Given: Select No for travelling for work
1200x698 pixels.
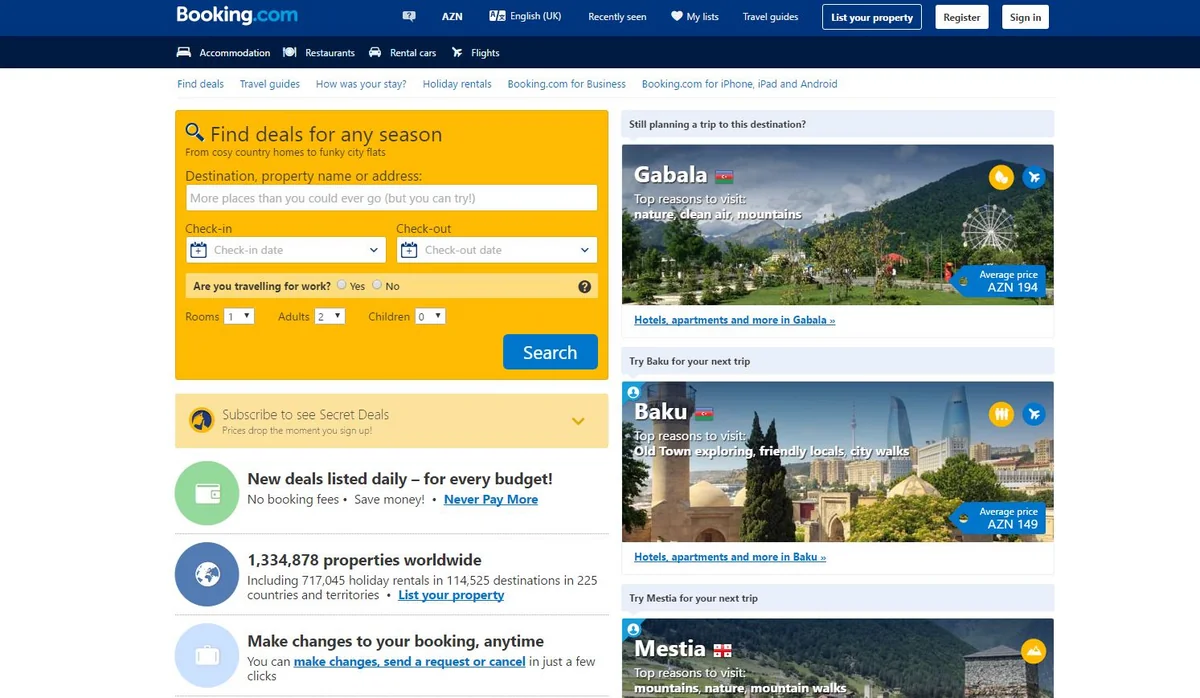Looking at the screenshot, I should 377,285.
